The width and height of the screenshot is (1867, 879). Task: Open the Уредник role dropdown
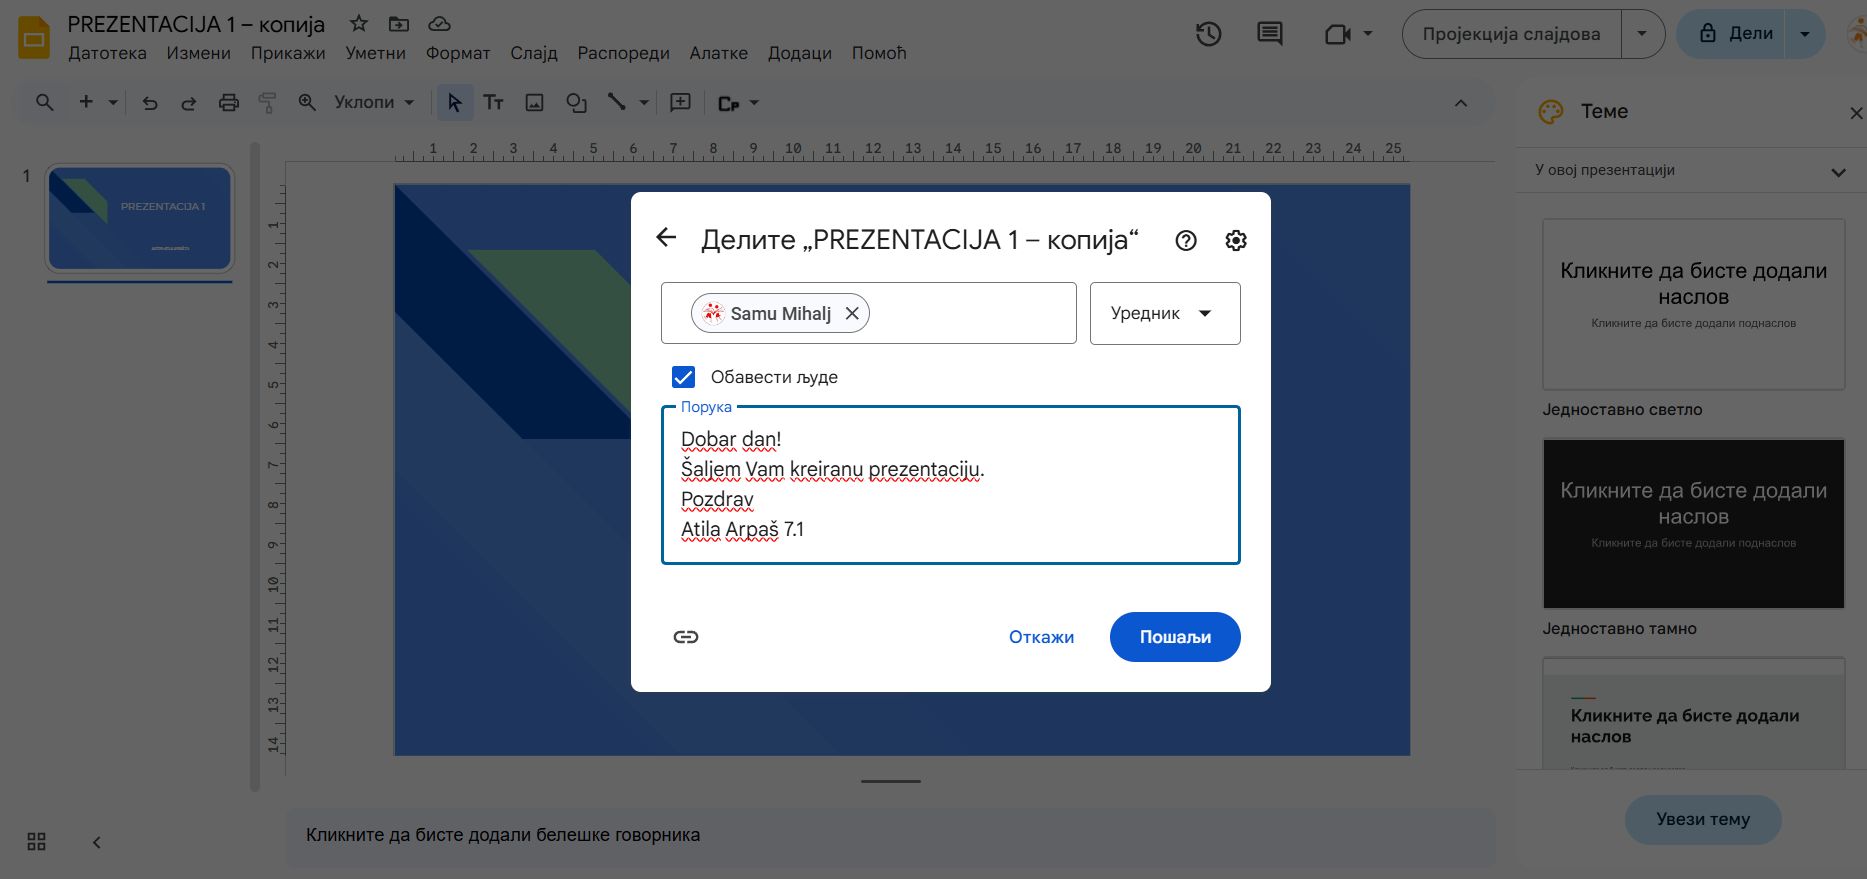pos(1164,314)
